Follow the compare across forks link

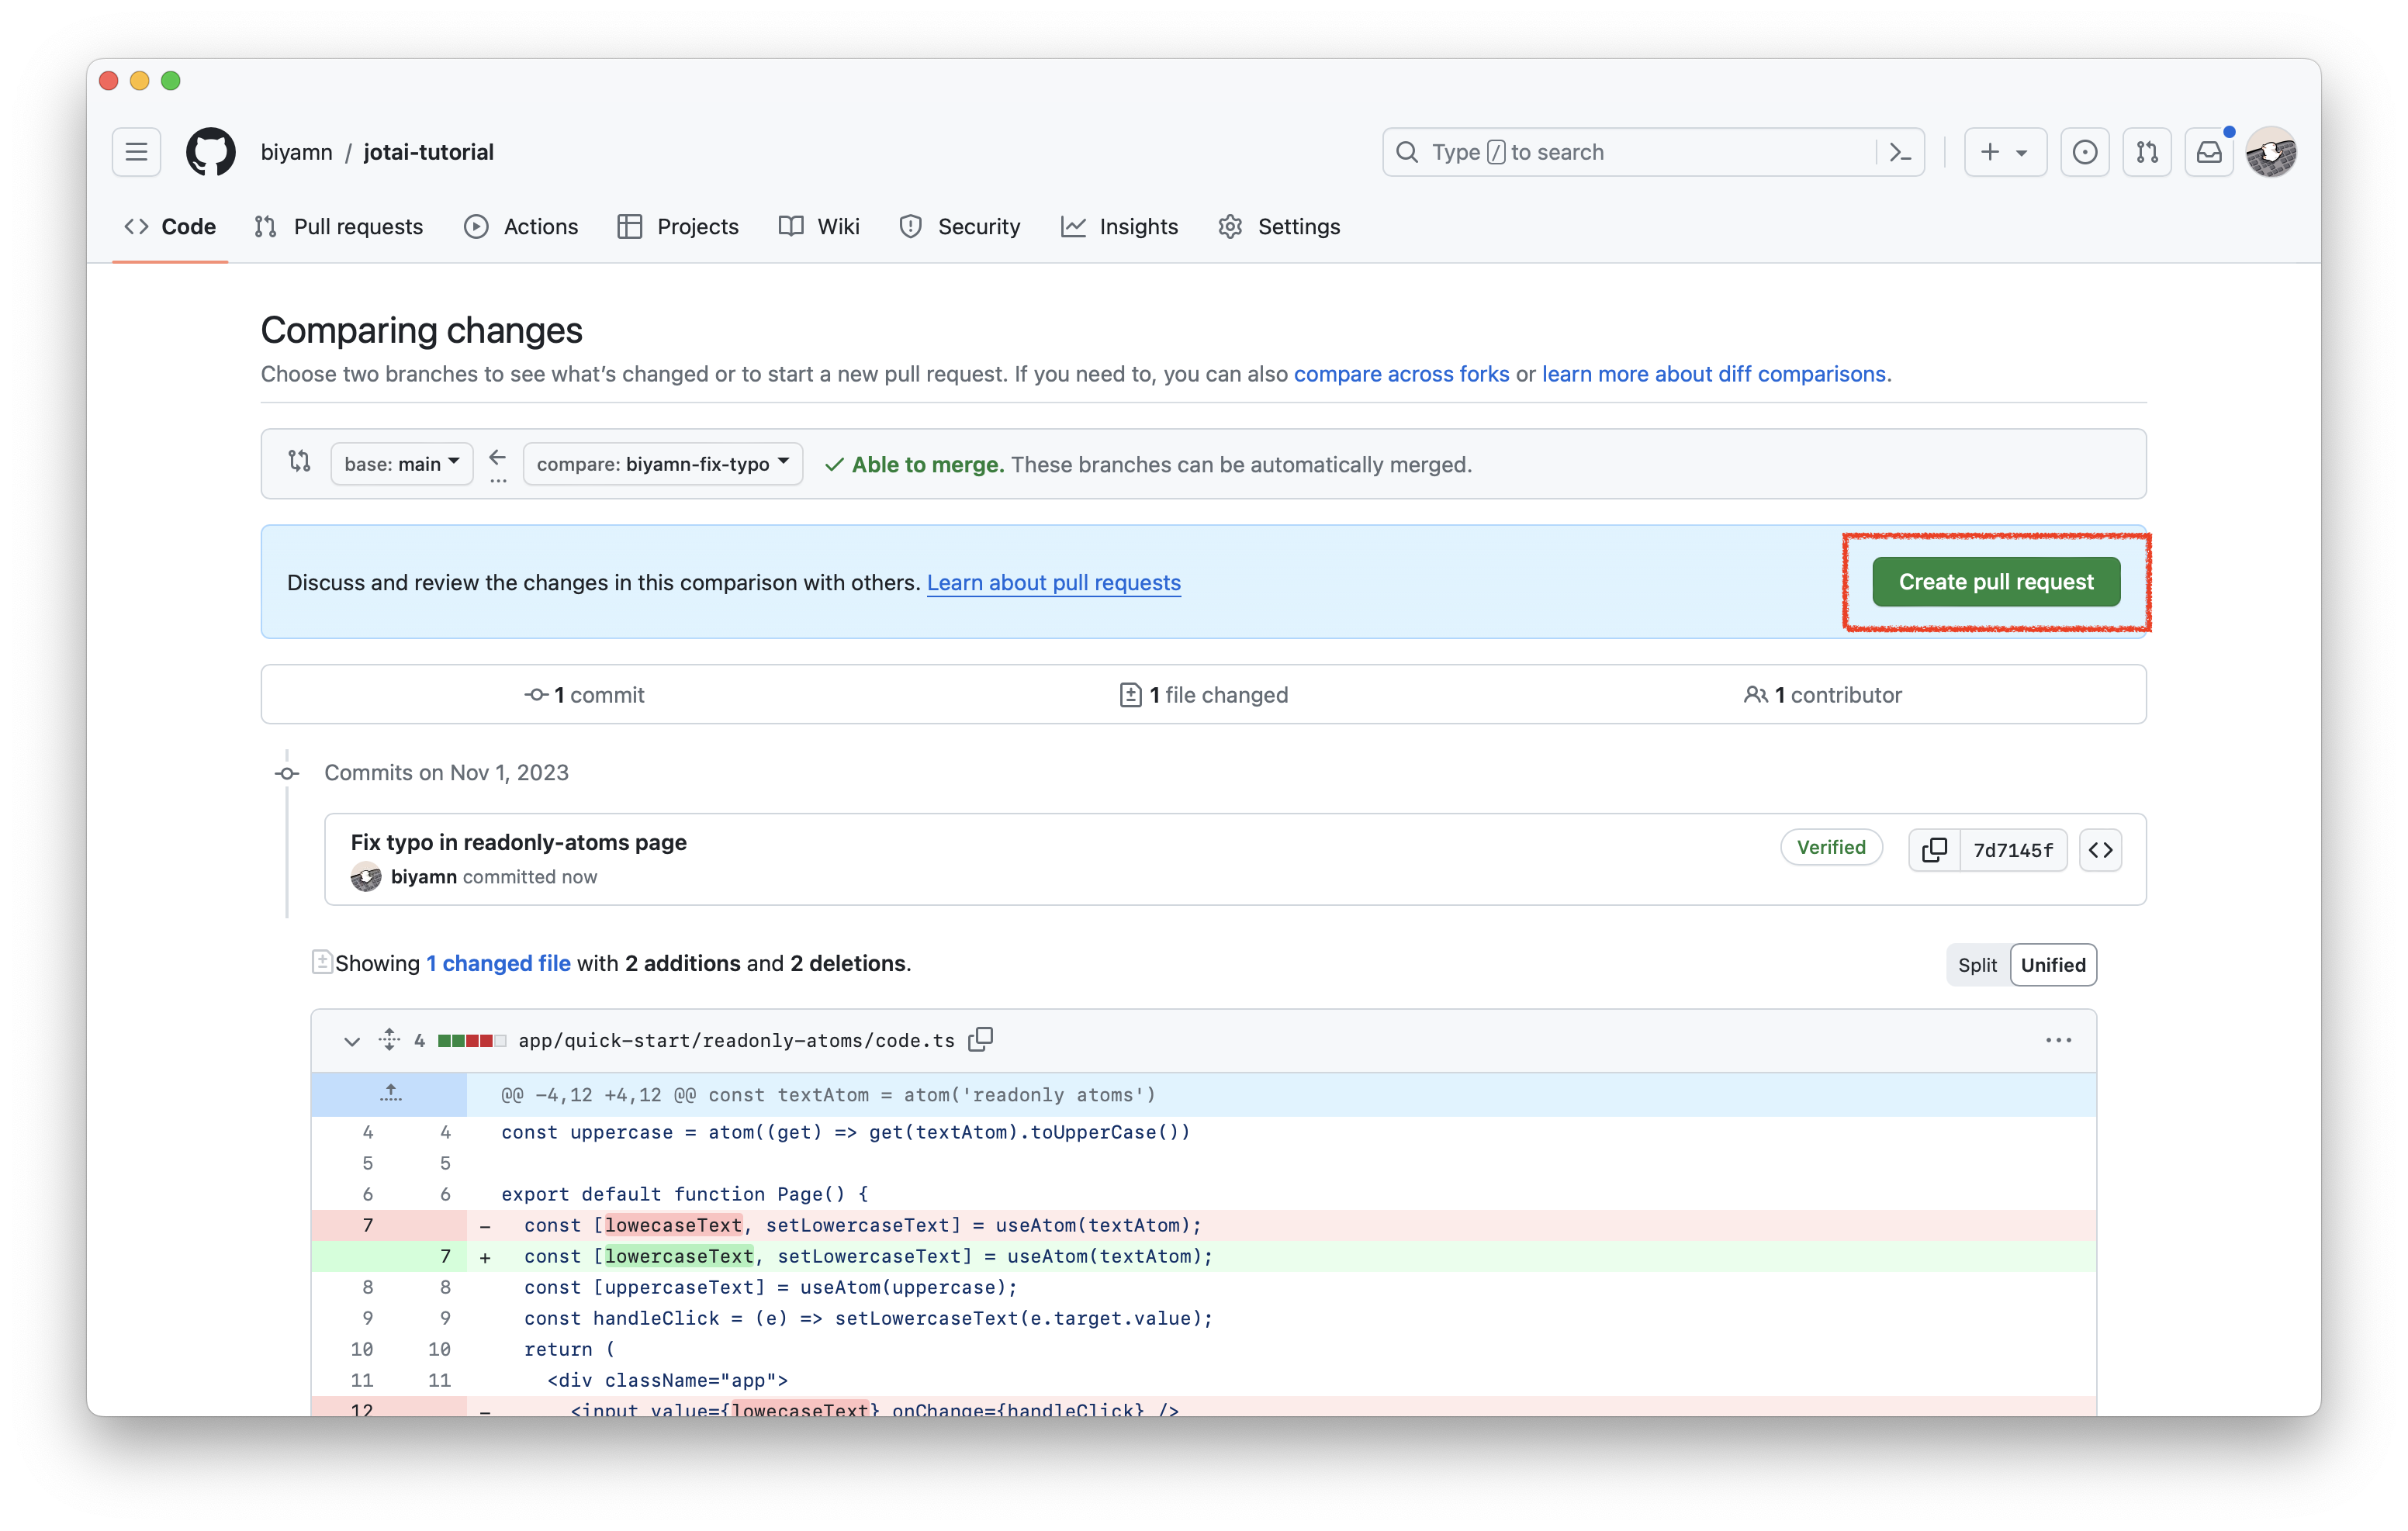pyautogui.click(x=1401, y=374)
